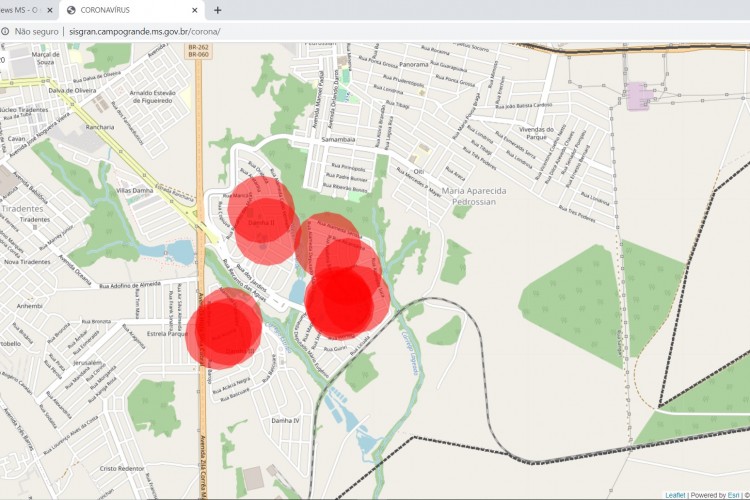Click the Sambambaia label on the map
750x500 pixels.
click(339, 141)
